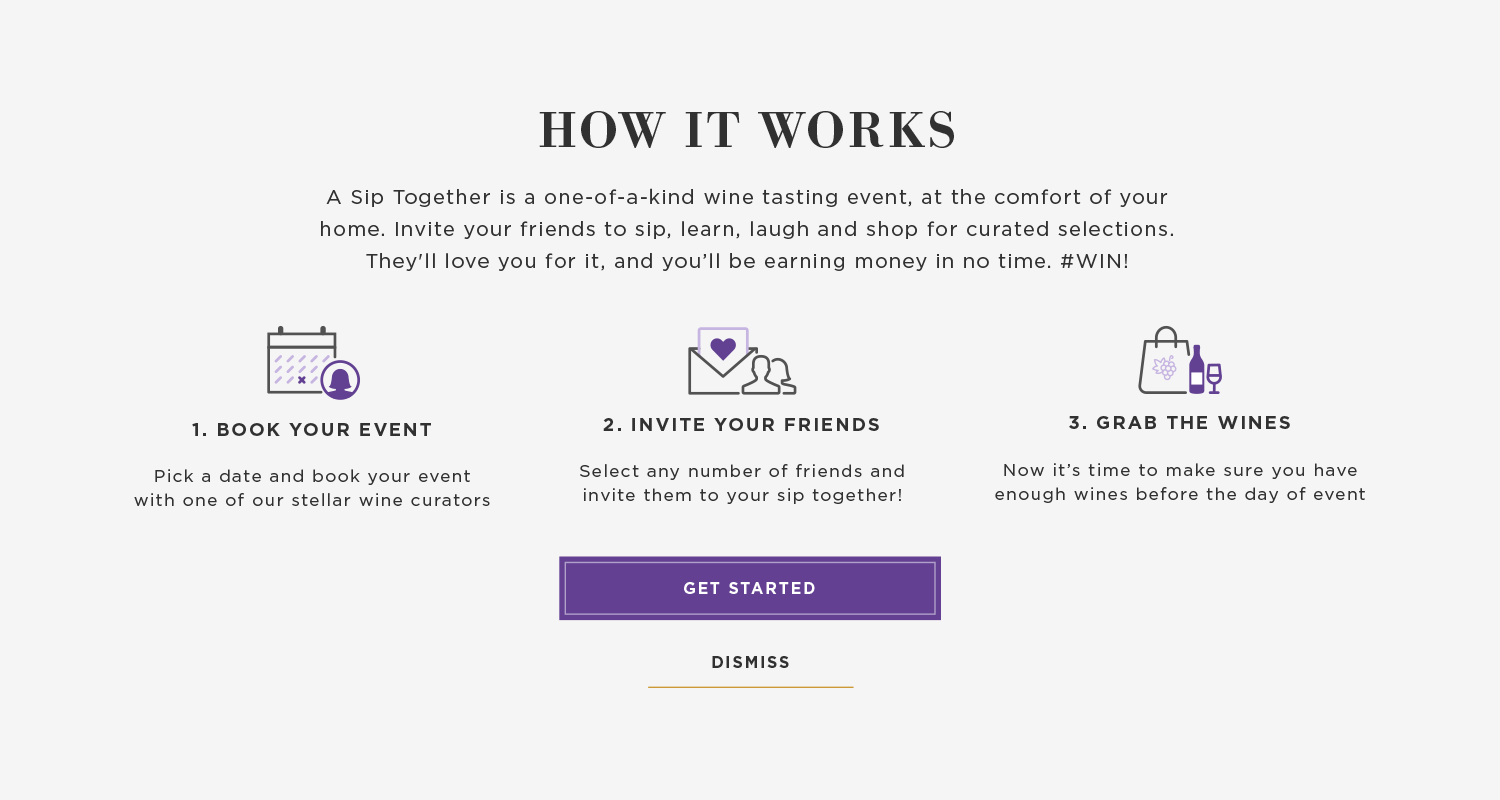
Task: Click the envelope with heart icon
Action: click(722, 361)
